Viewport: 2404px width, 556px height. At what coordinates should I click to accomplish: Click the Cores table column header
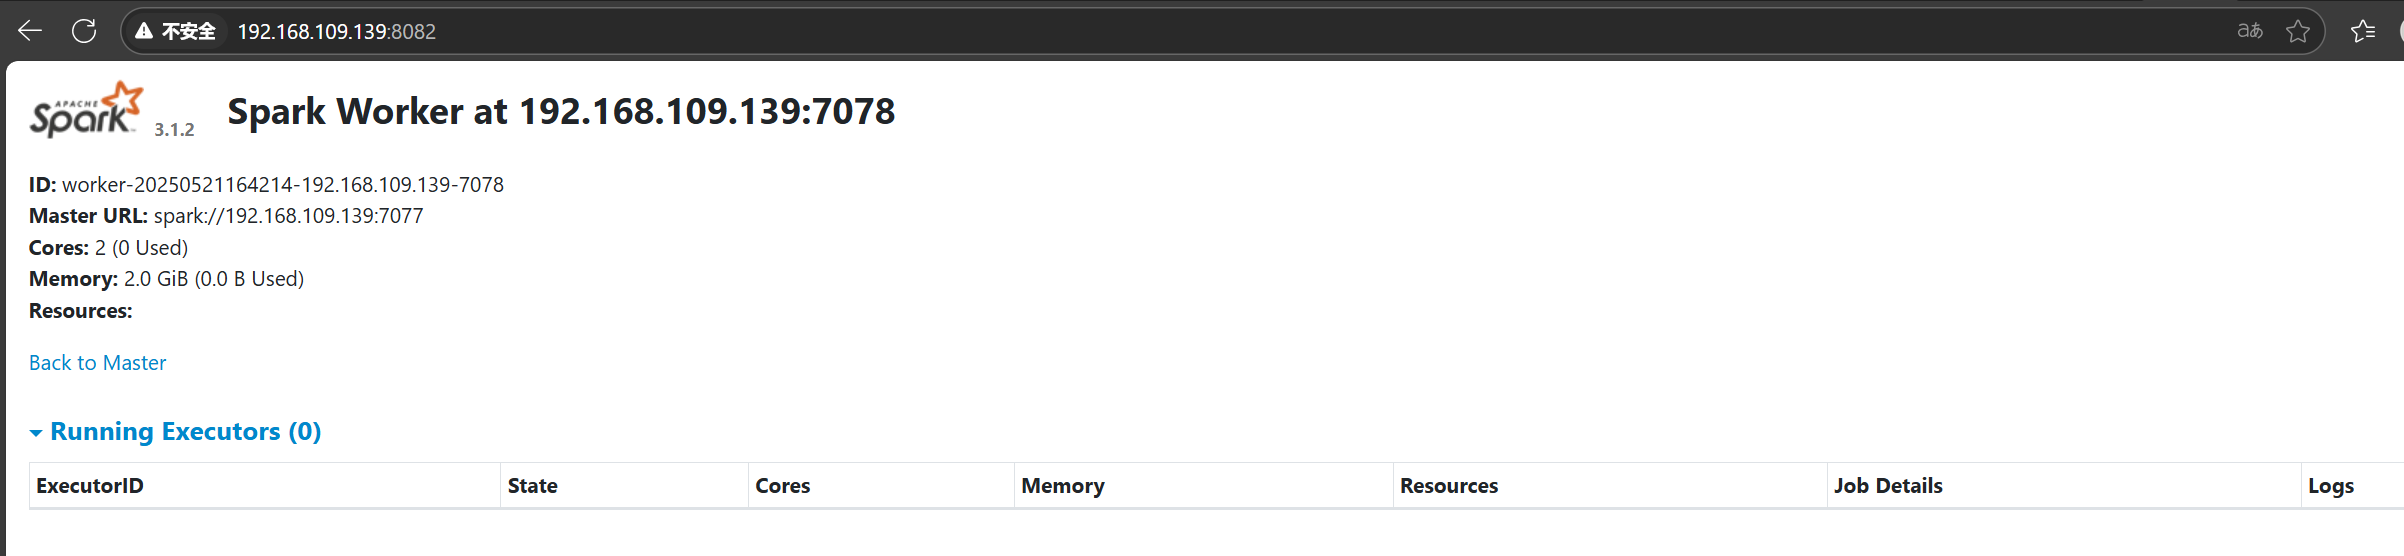tap(782, 486)
